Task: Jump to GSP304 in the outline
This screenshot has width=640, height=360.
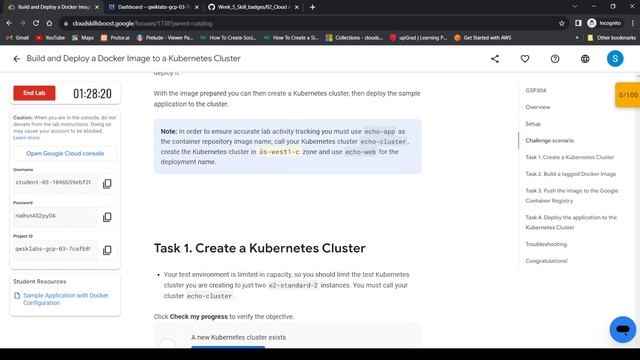Action: tap(536, 90)
